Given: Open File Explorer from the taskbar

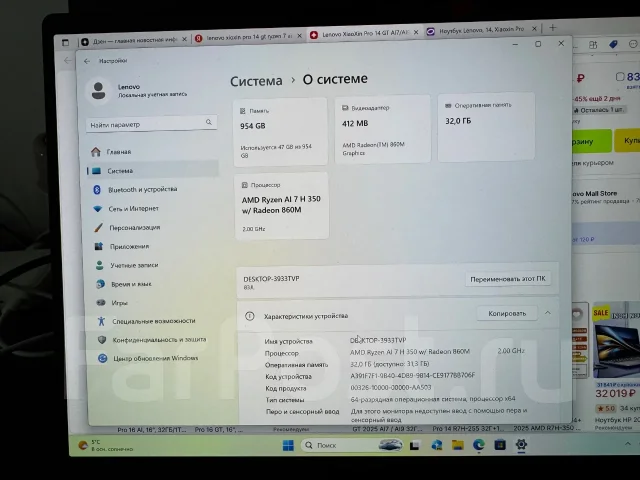Looking at the screenshot, I should click(458, 445).
